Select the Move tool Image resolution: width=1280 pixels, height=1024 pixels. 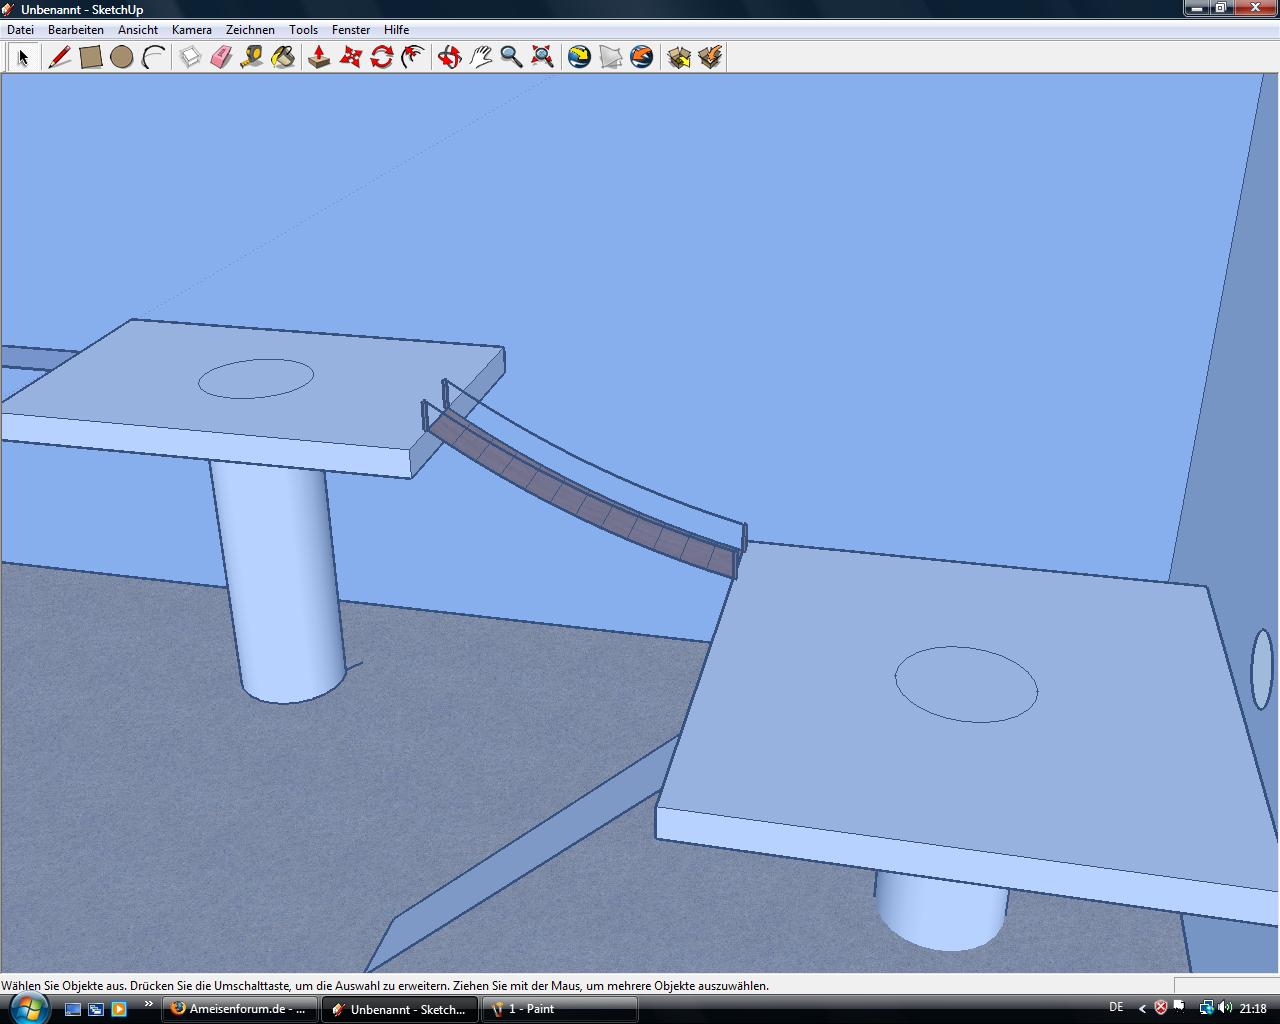(x=350, y=57)
